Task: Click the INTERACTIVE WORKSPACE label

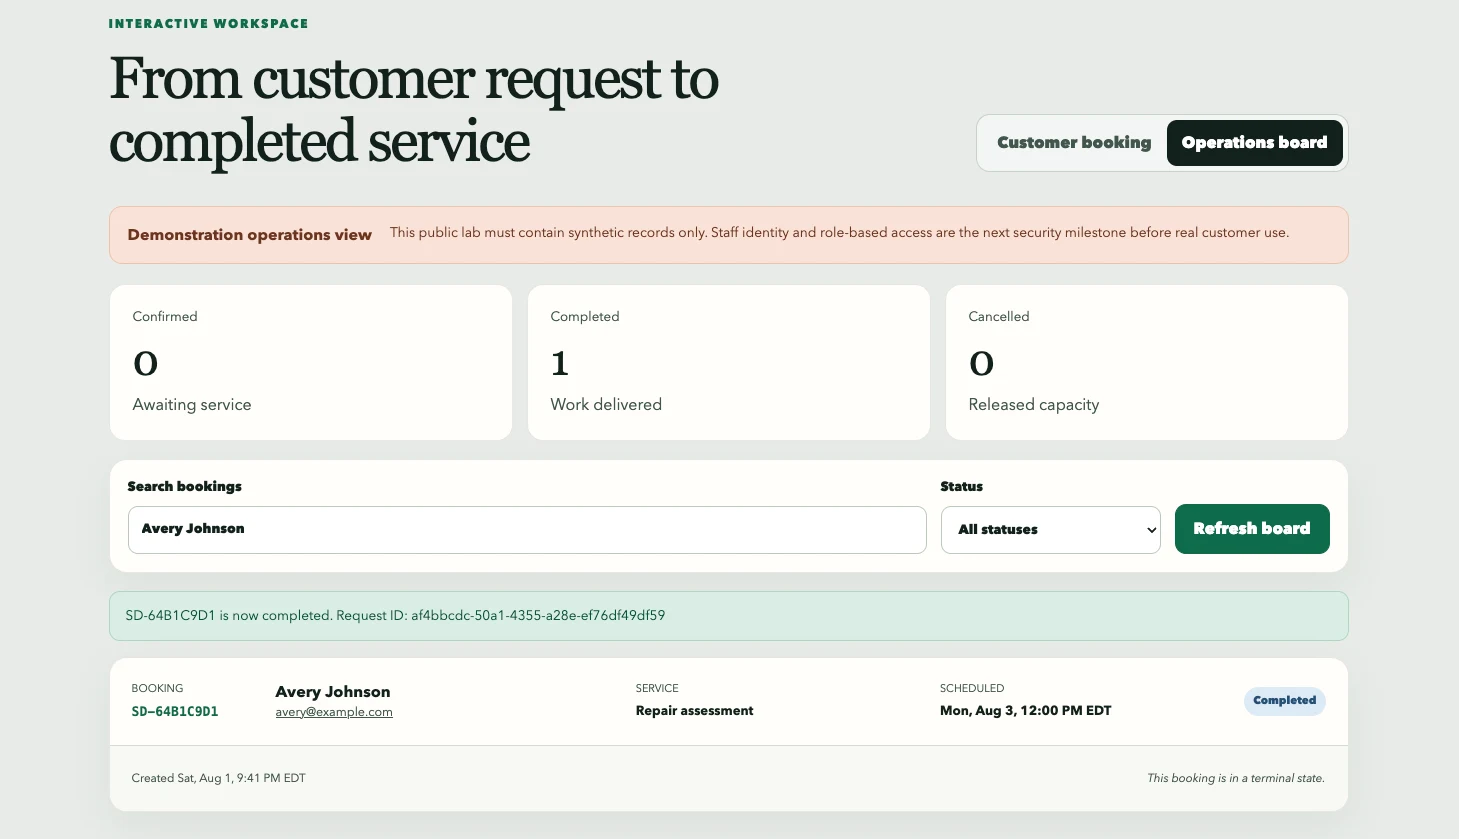Action: 209,23
